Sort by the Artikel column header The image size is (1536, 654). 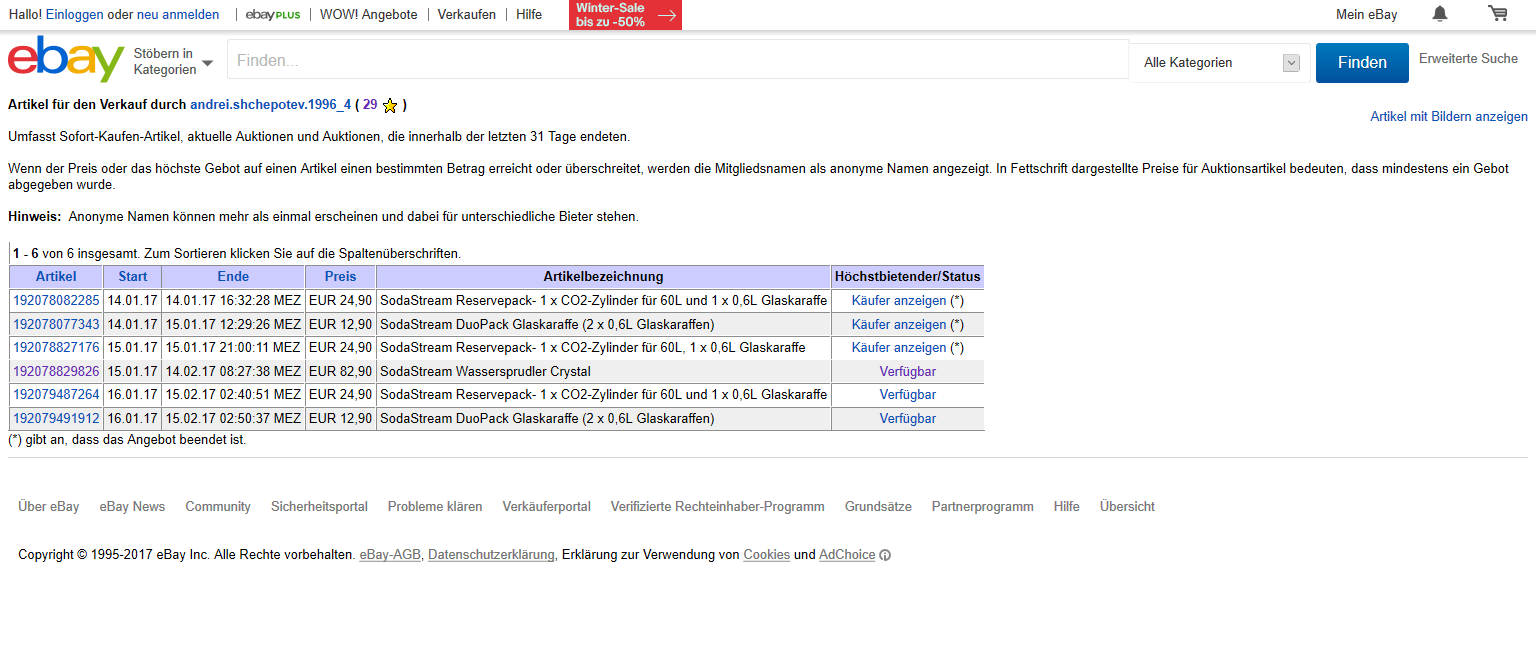(56, 277)
